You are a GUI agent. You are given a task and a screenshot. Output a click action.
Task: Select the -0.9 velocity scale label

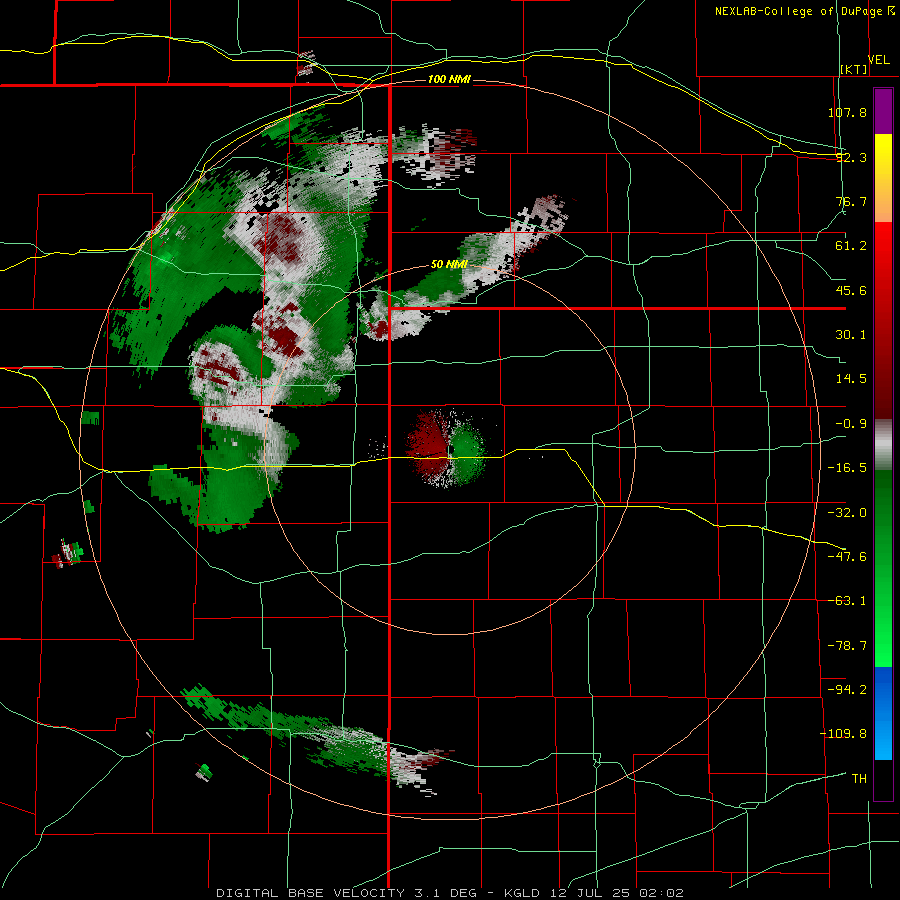[851, 424]
